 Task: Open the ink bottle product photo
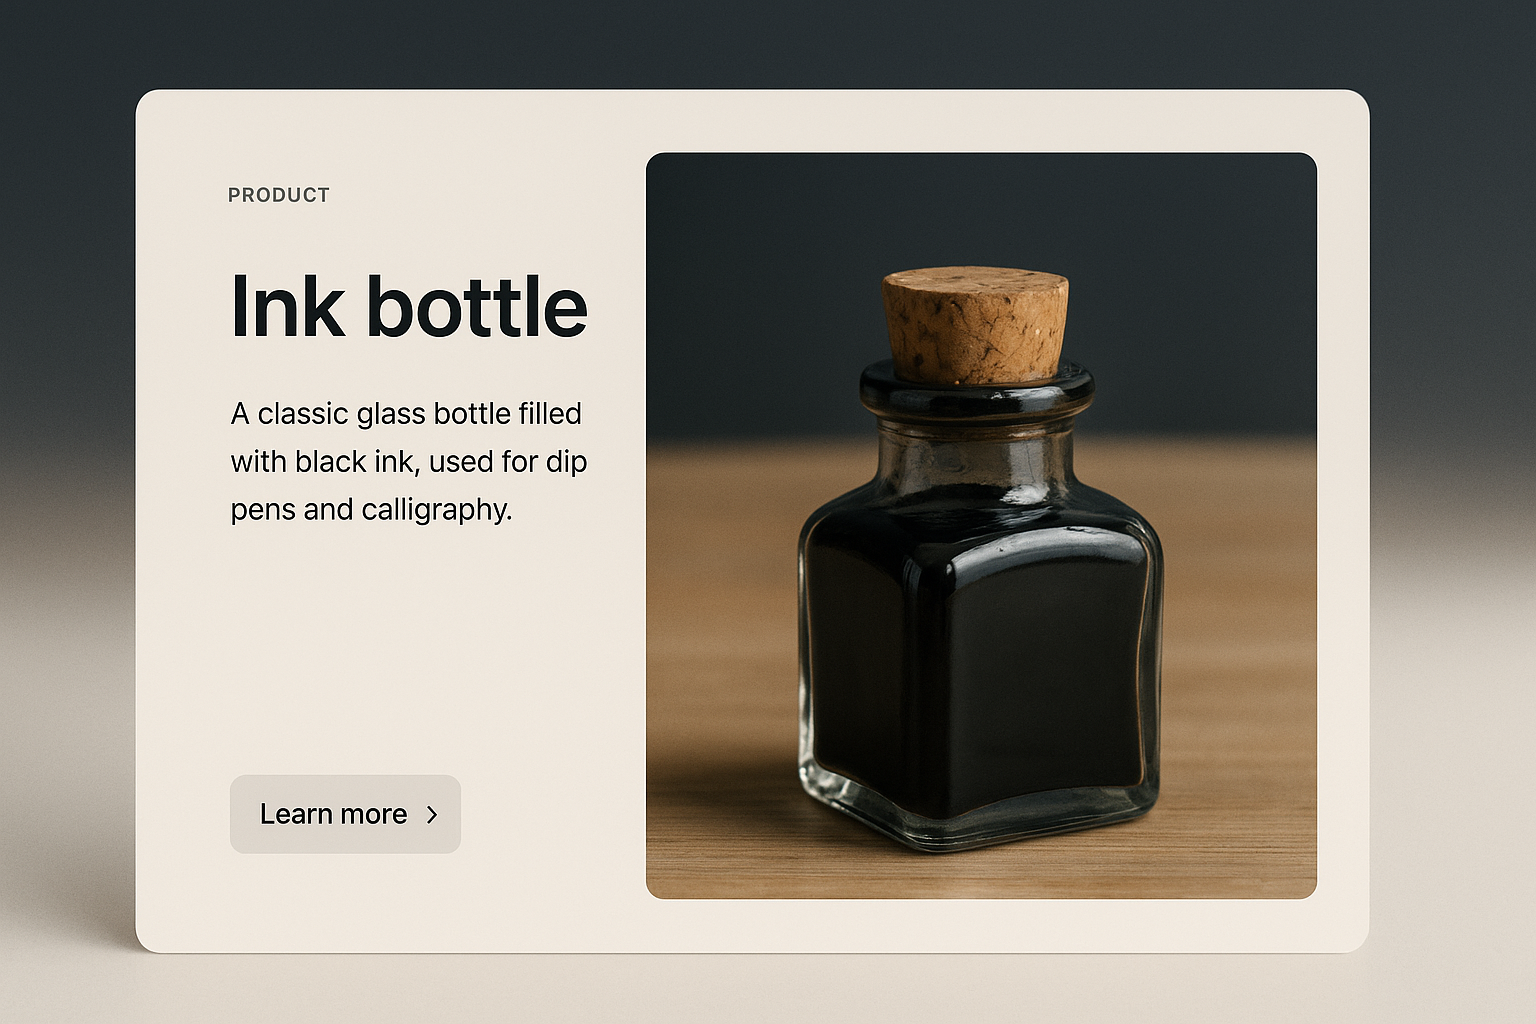pos(981,525)
